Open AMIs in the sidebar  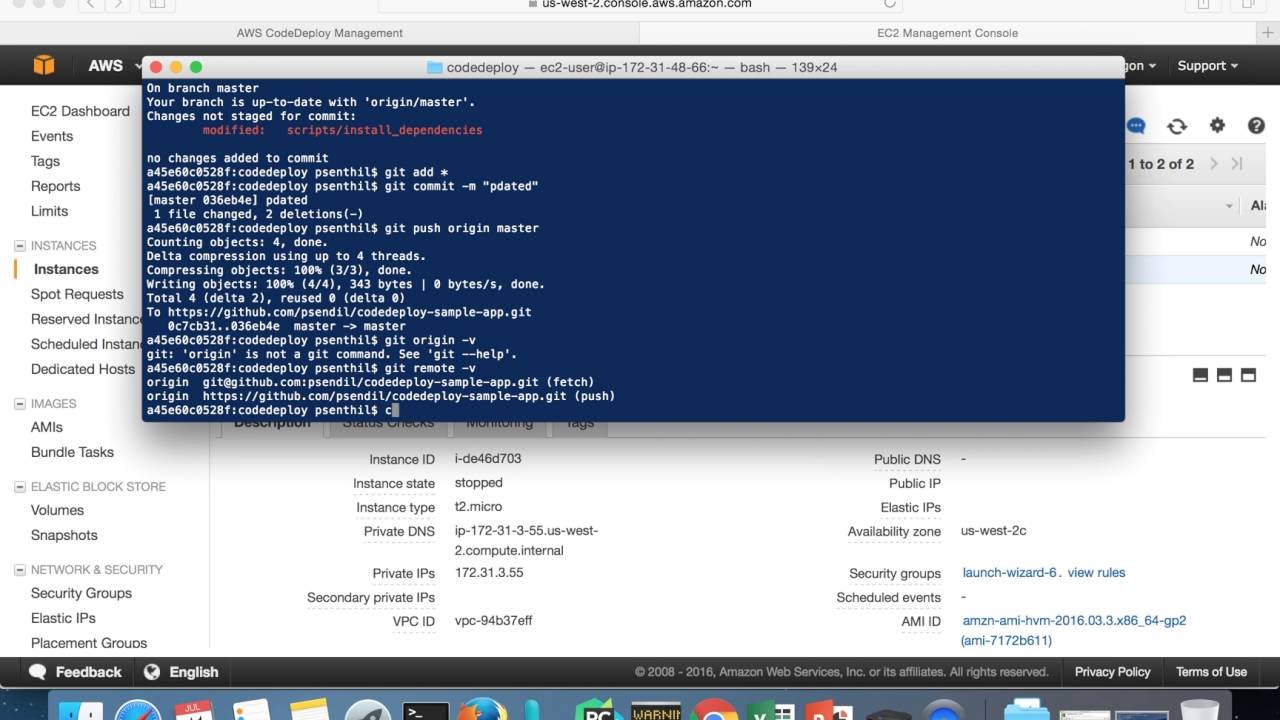[x=47, y=427]
